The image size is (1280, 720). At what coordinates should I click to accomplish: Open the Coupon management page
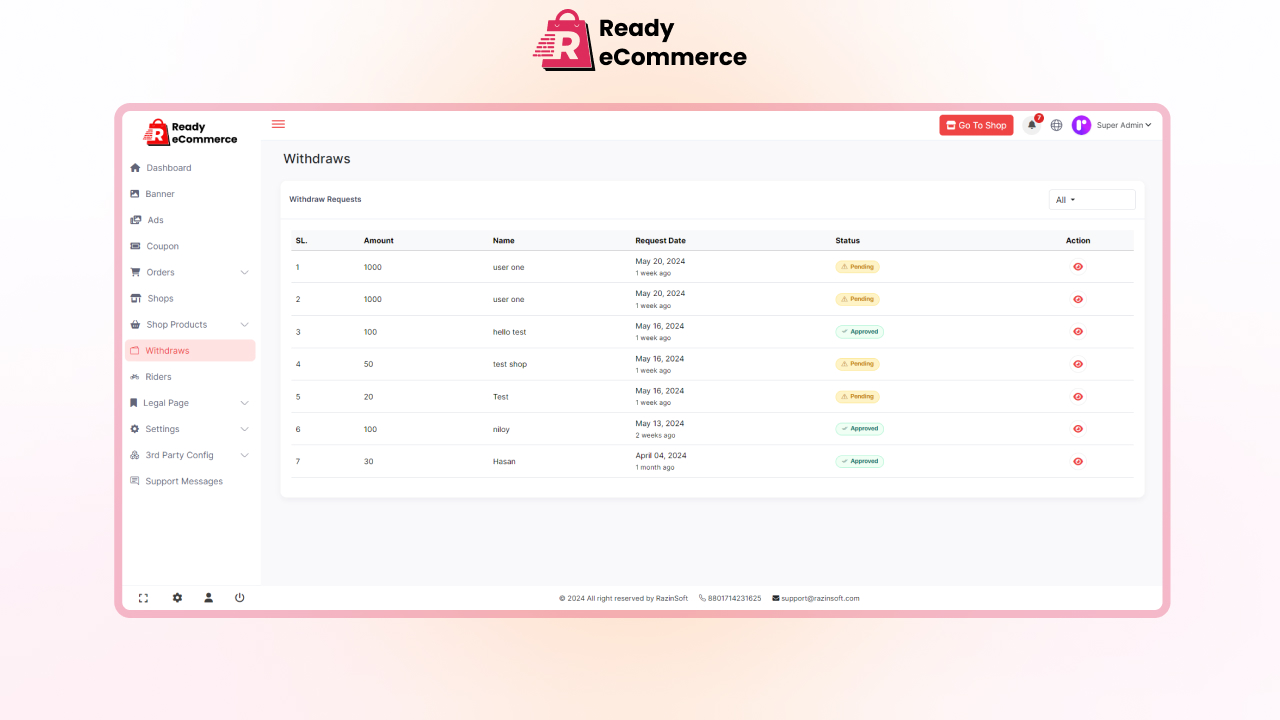(161, 246)
